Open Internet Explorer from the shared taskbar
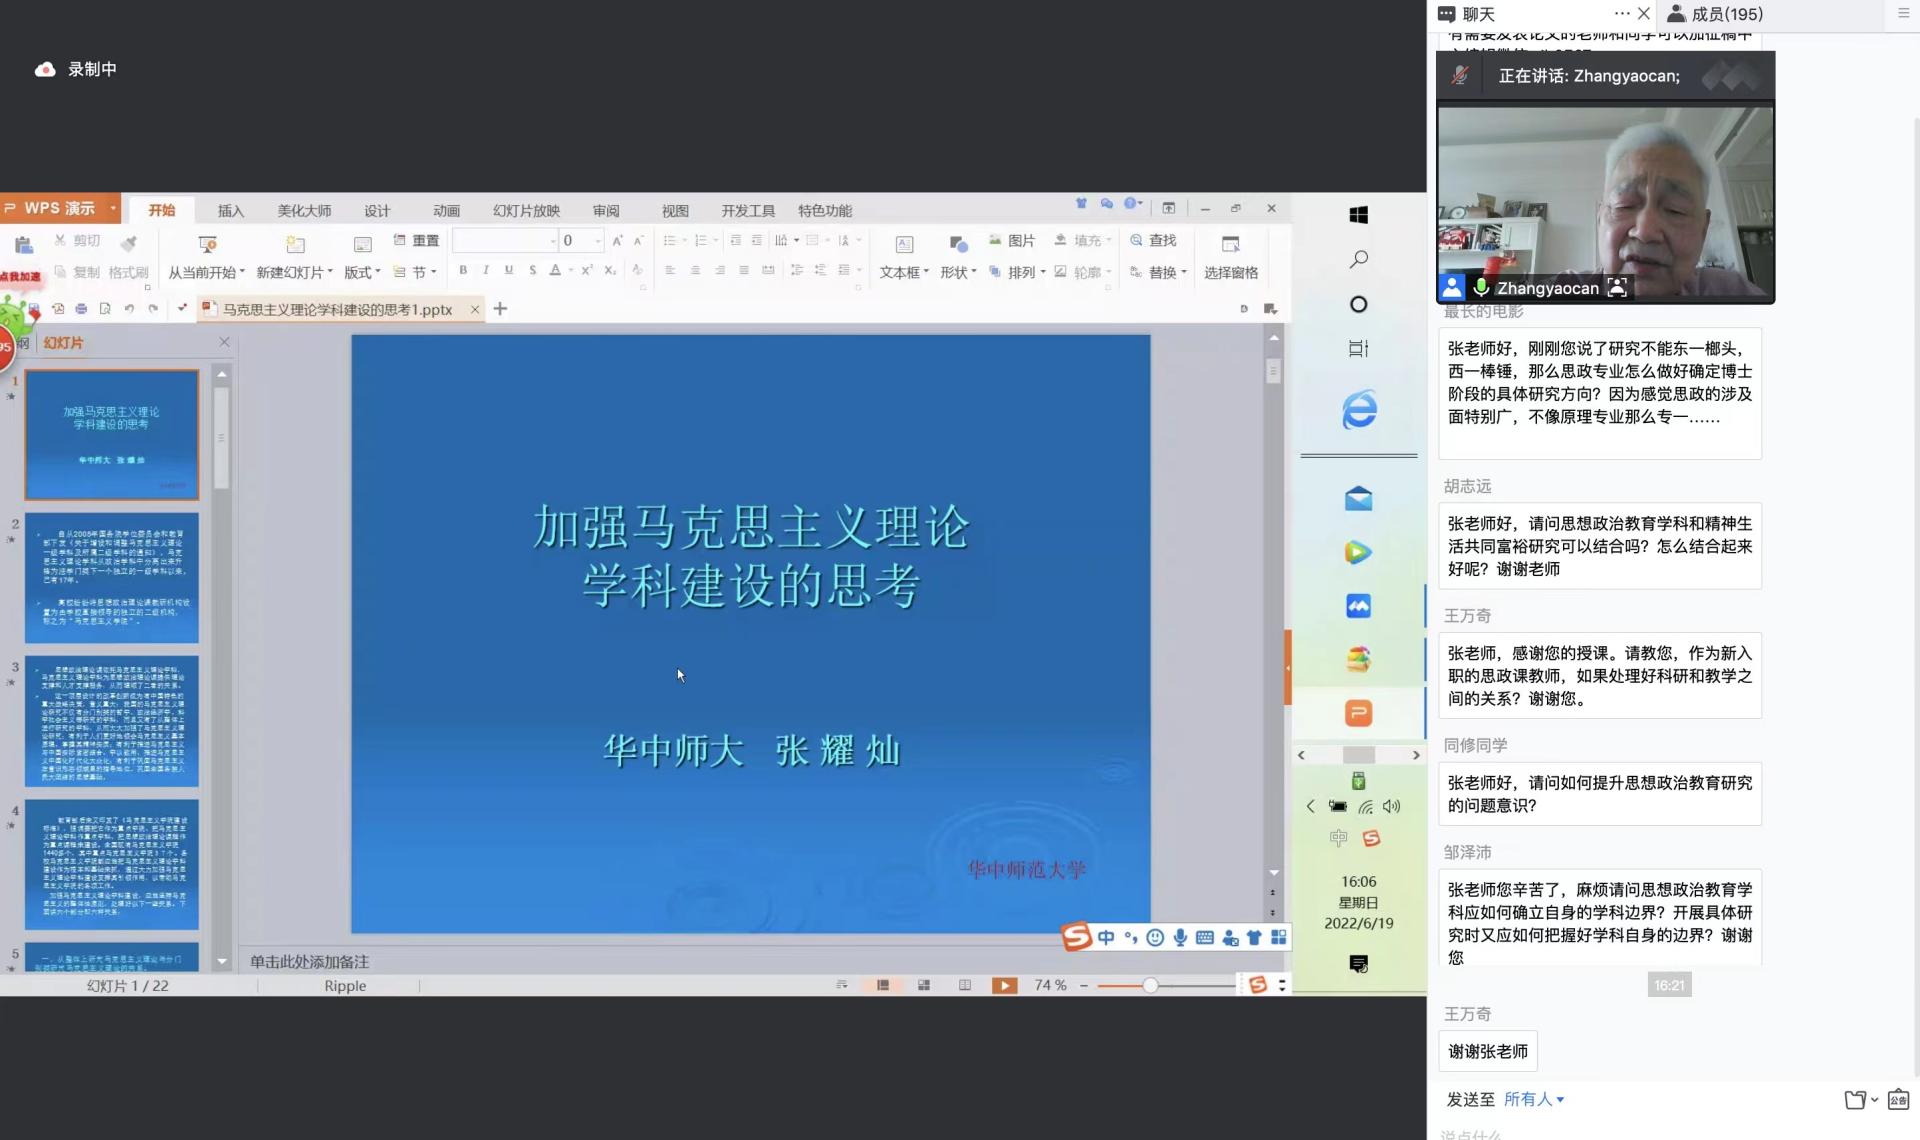 (x=1358, y=410)
